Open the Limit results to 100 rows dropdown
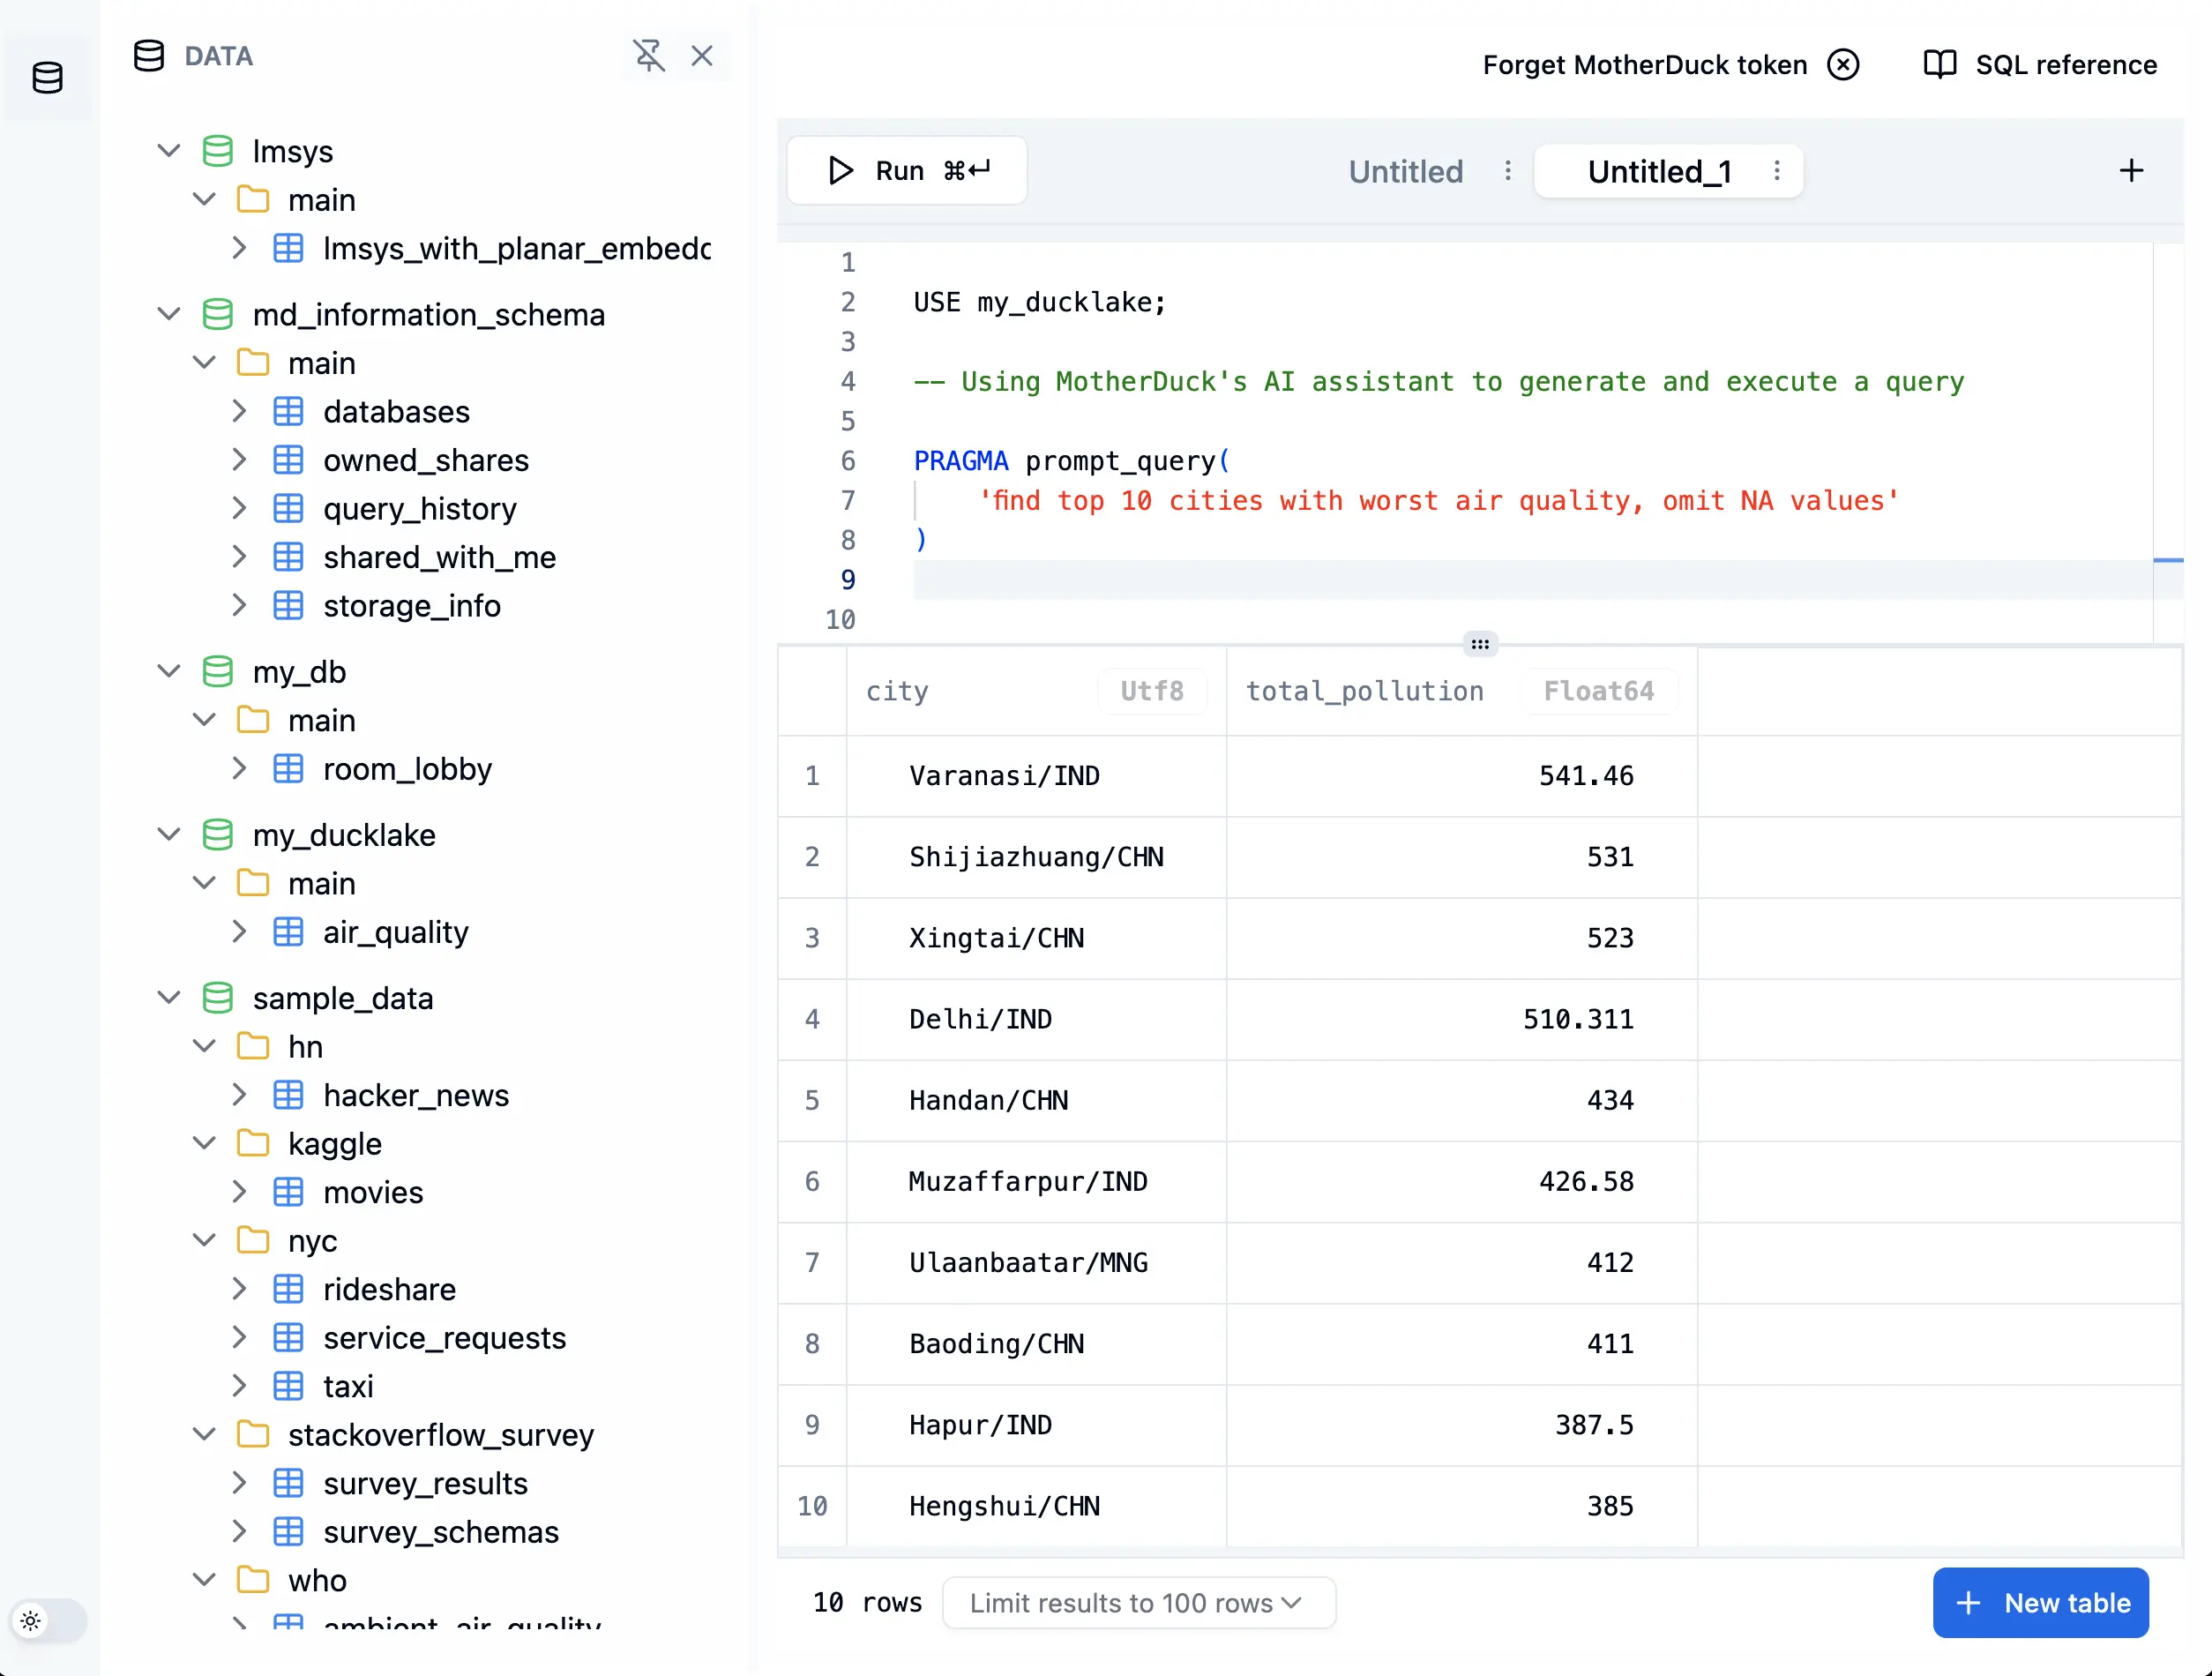 click(1137, 1602)
